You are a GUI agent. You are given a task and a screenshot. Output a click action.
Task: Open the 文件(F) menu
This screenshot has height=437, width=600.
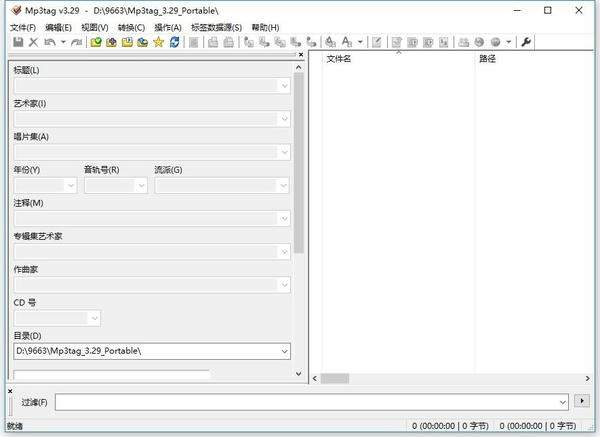pos(23,28)
